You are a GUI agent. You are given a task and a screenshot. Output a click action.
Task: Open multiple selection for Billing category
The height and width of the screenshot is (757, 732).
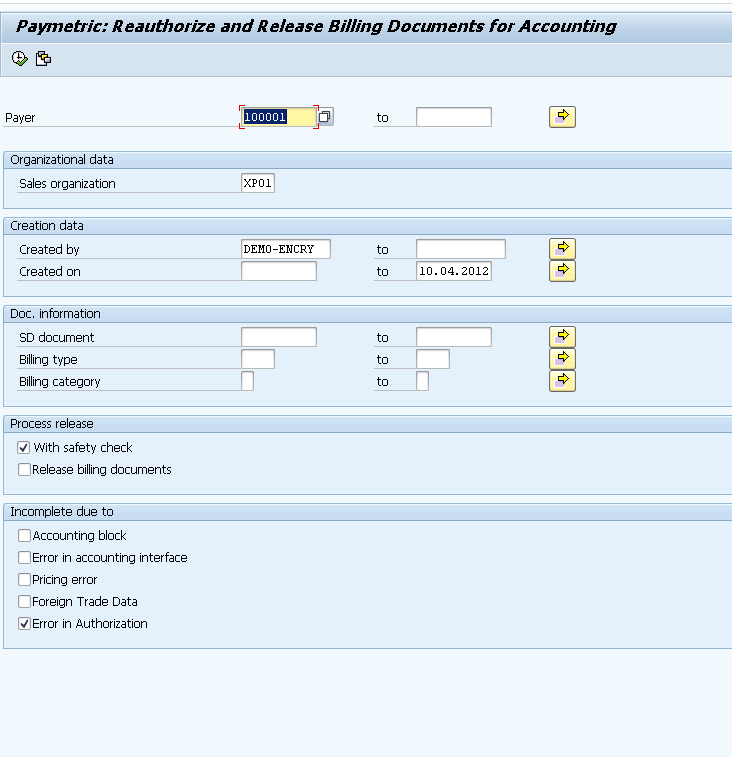pyautogui.click(x=562, y=381)
